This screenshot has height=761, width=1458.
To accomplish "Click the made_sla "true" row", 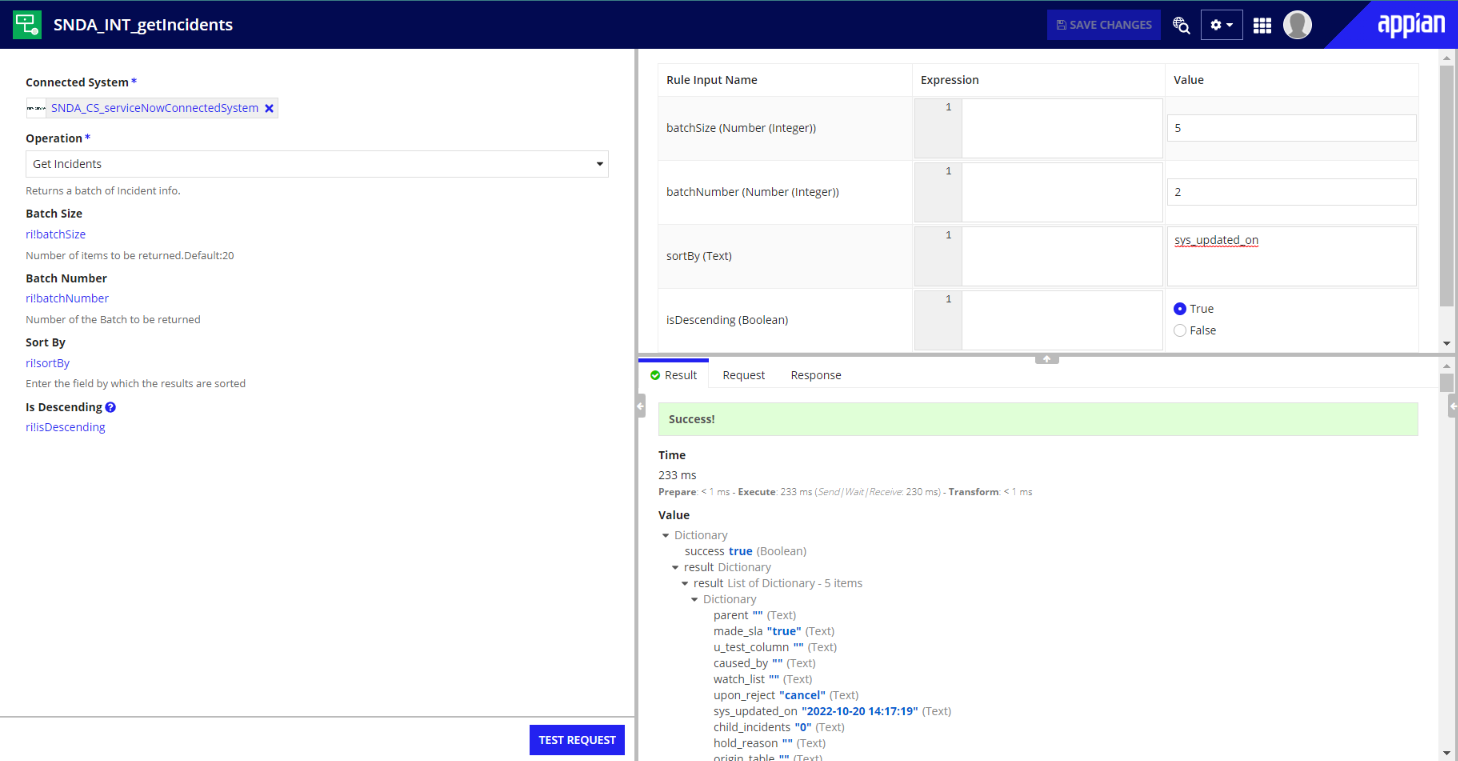I will (774, 631).
